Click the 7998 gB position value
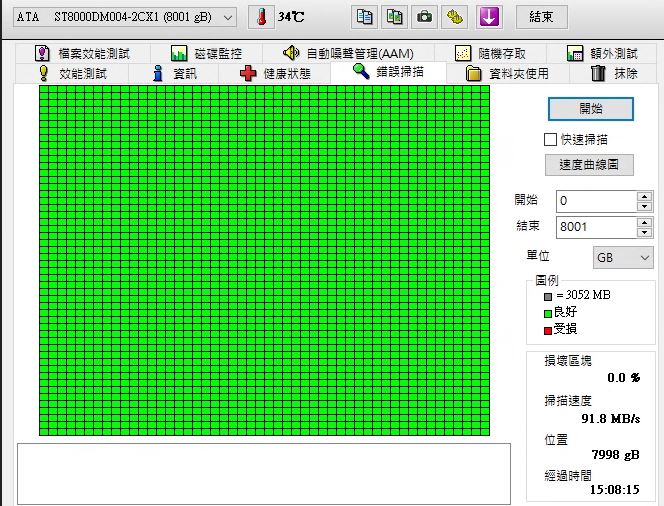This screenshot has height=506, width=664. click(x=615, y=455)
